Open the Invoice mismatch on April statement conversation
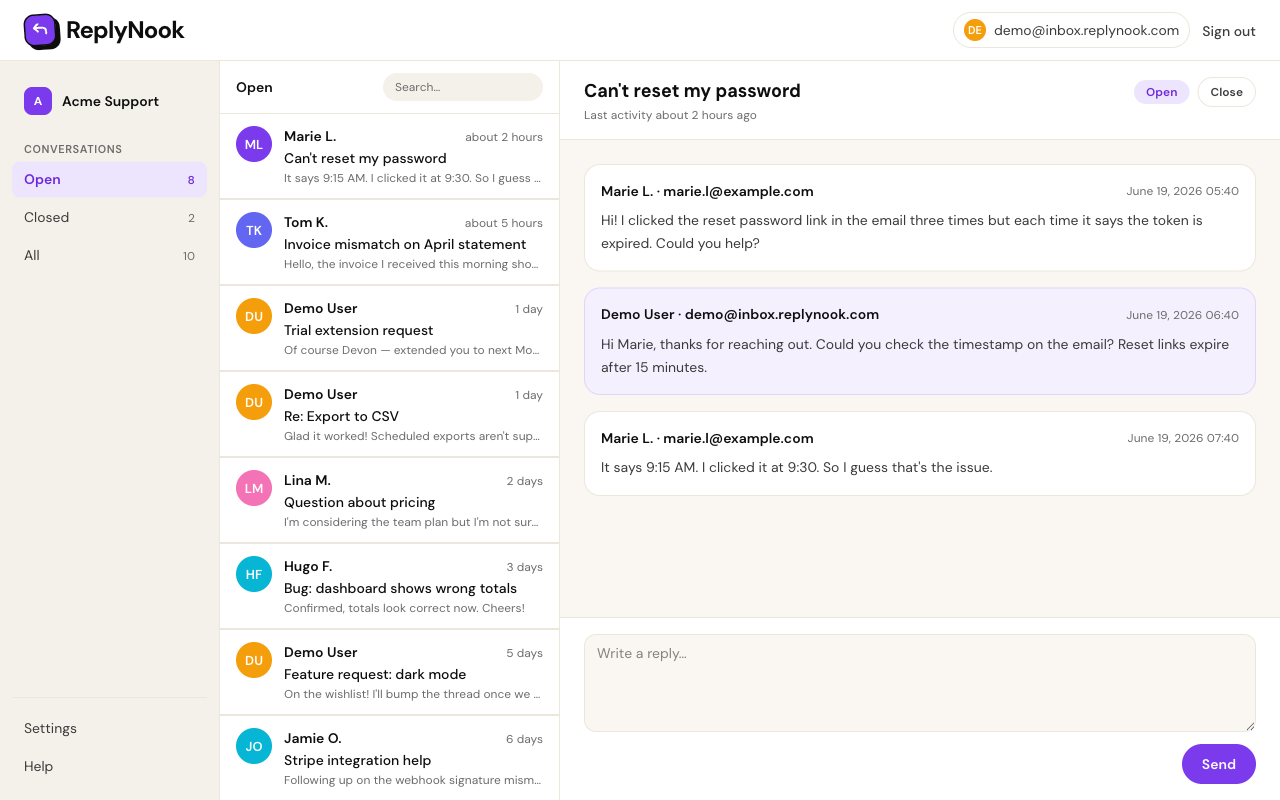The width and height of the screenshot is (1280, 800). coord(389,243)
